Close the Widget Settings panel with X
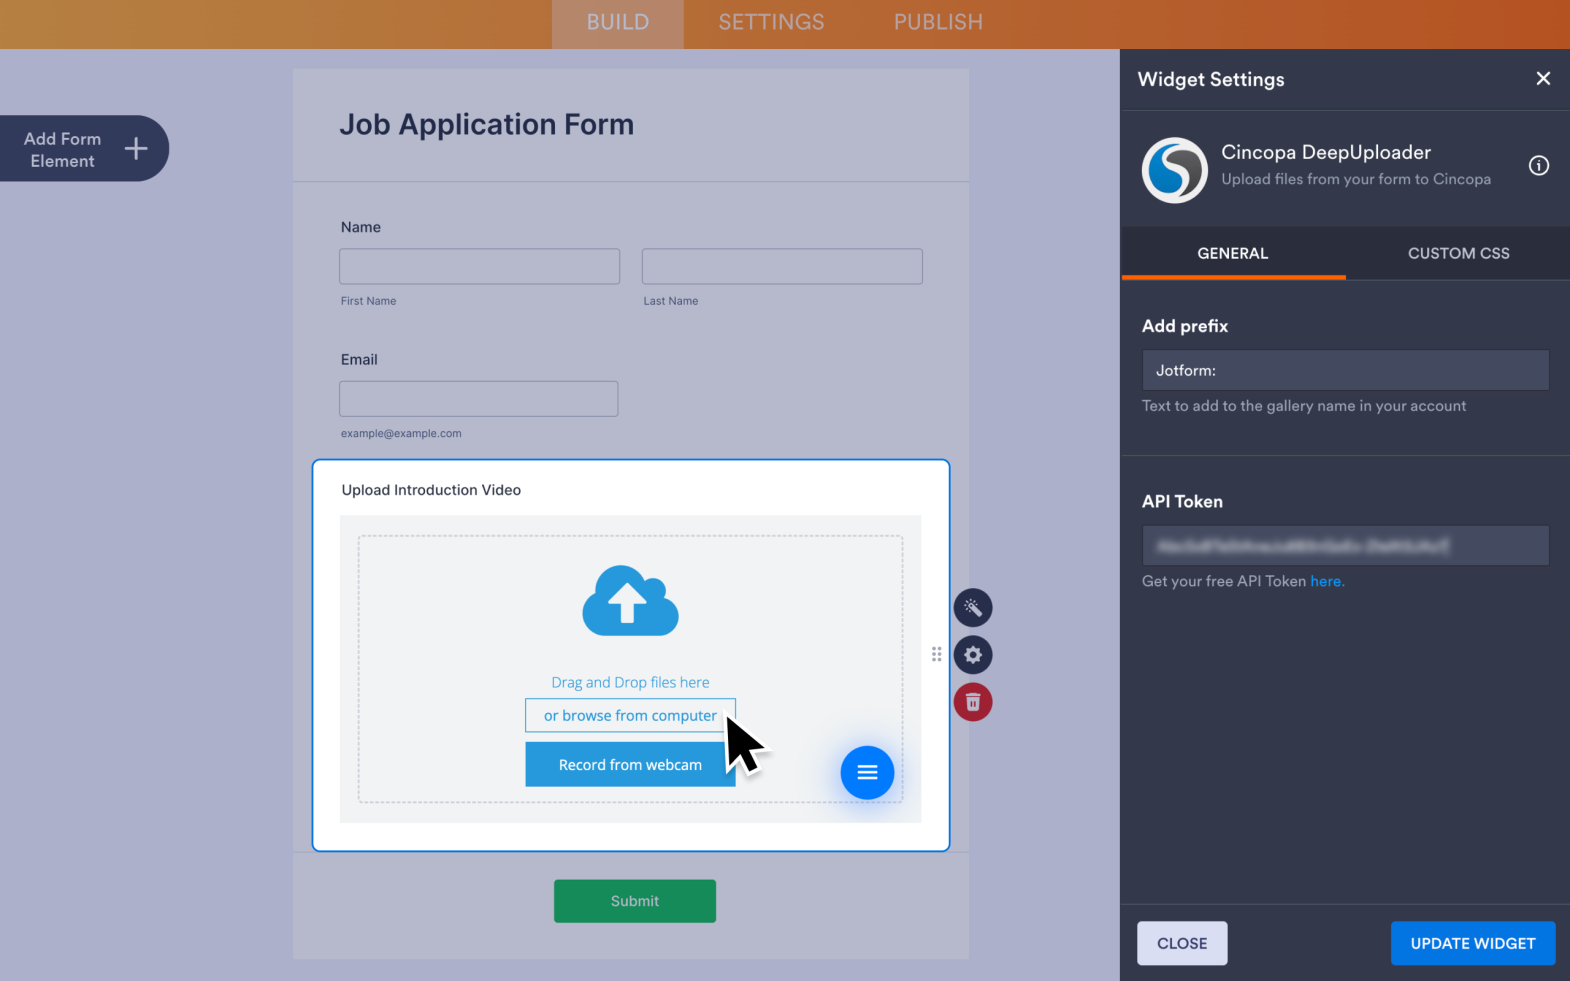 coord(1543,79)
